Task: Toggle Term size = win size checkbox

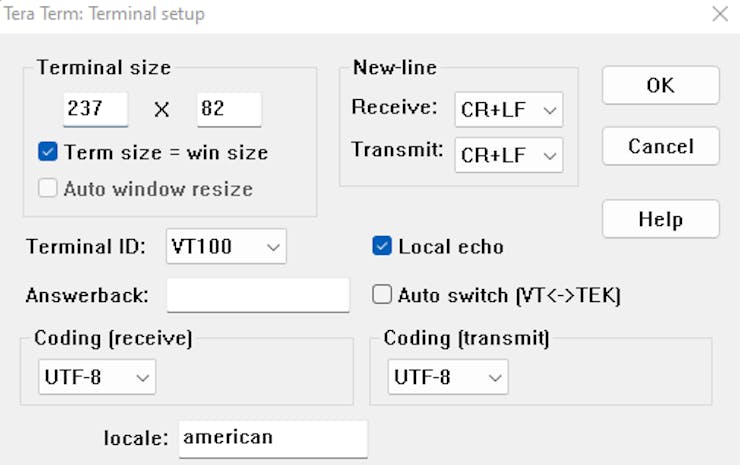Action: 48,153
